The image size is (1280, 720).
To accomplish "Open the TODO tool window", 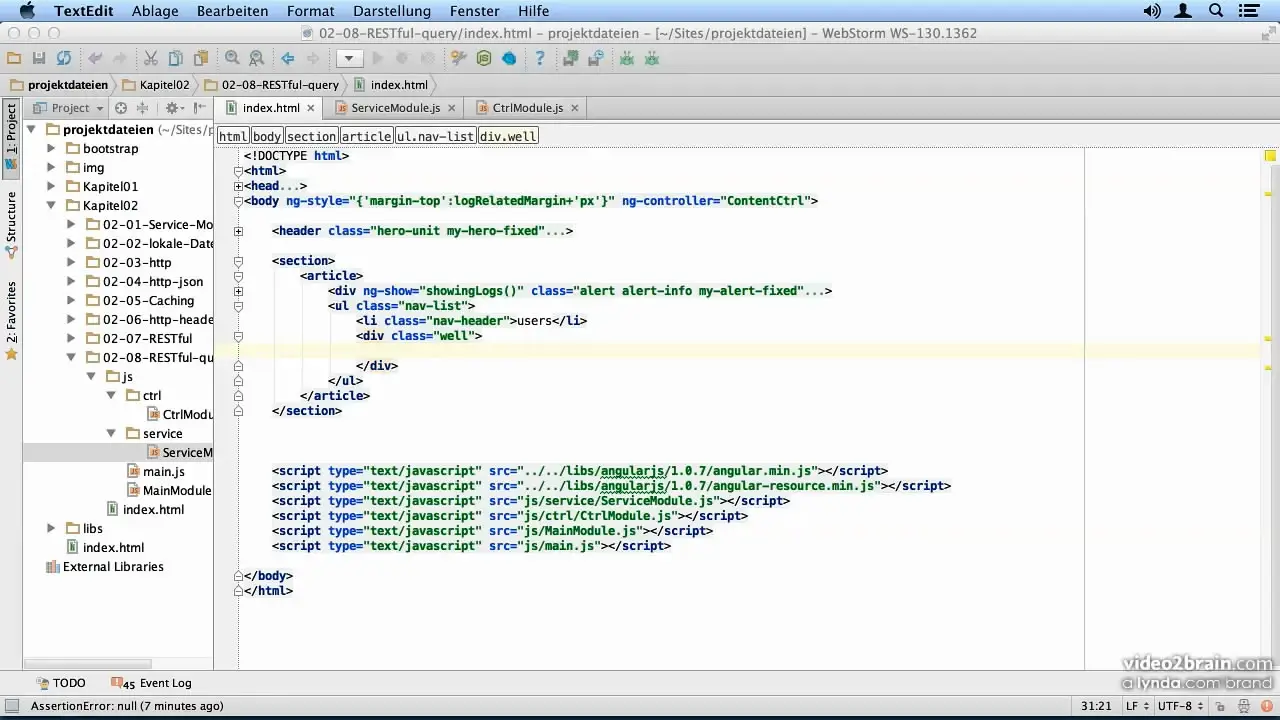I will 60,683.
